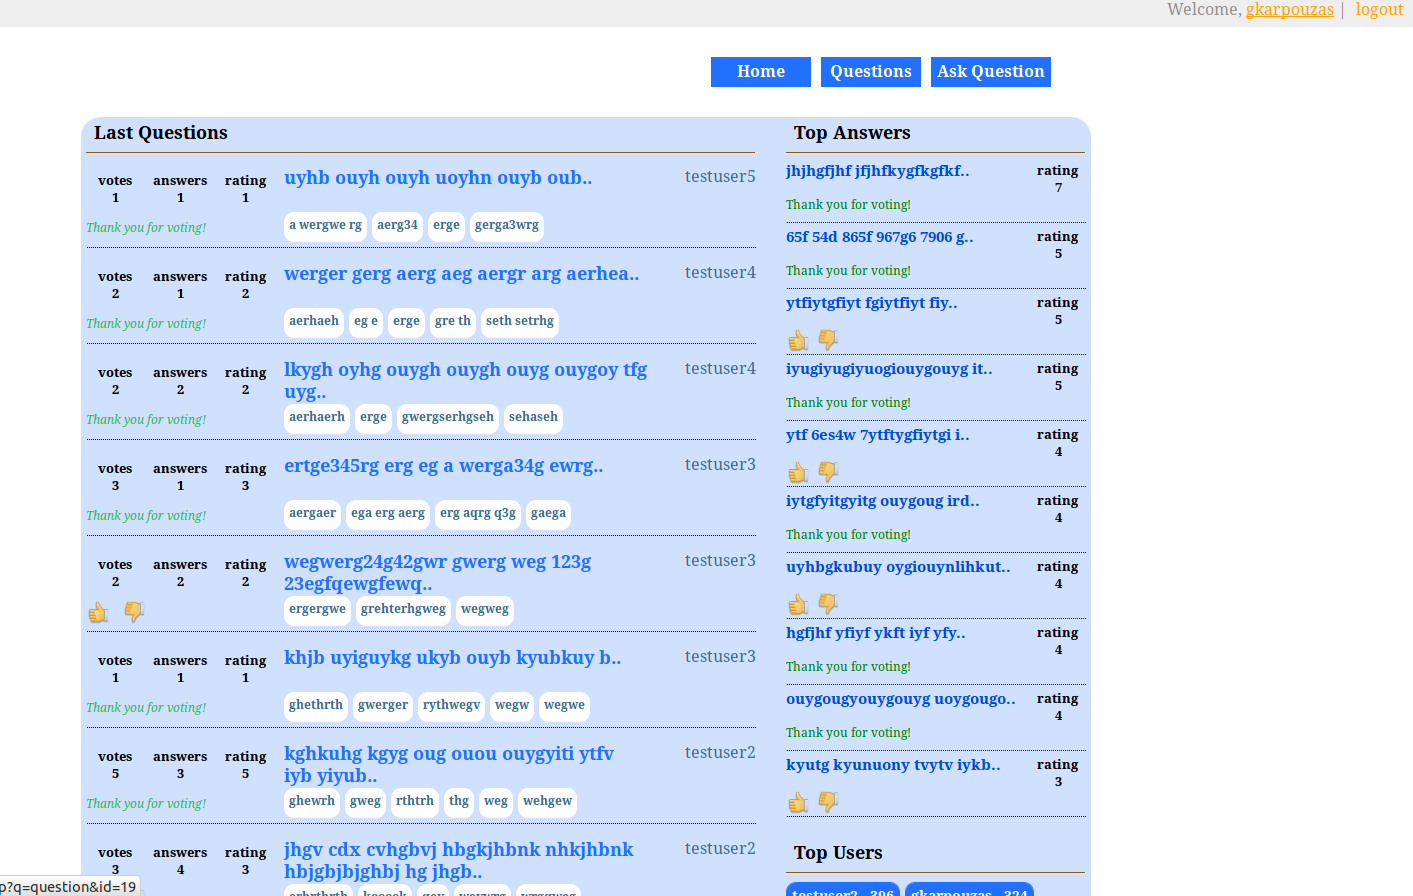1413x896 pixels.
Task: Upvote the 'wegwerg24g42gwr' question with thumbs up
Action: click(98, 612)
